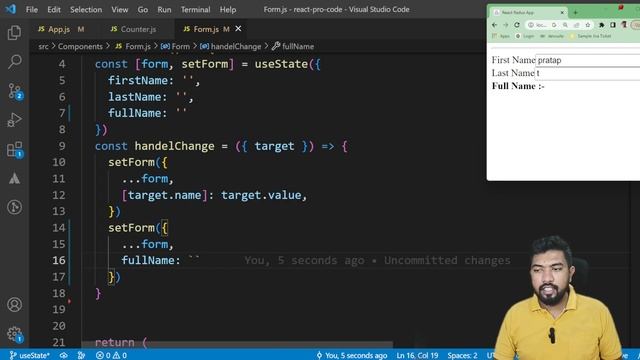Open the View menu
Image resolution: width=640 pixels, height=360 pixels.
[120, 9]
